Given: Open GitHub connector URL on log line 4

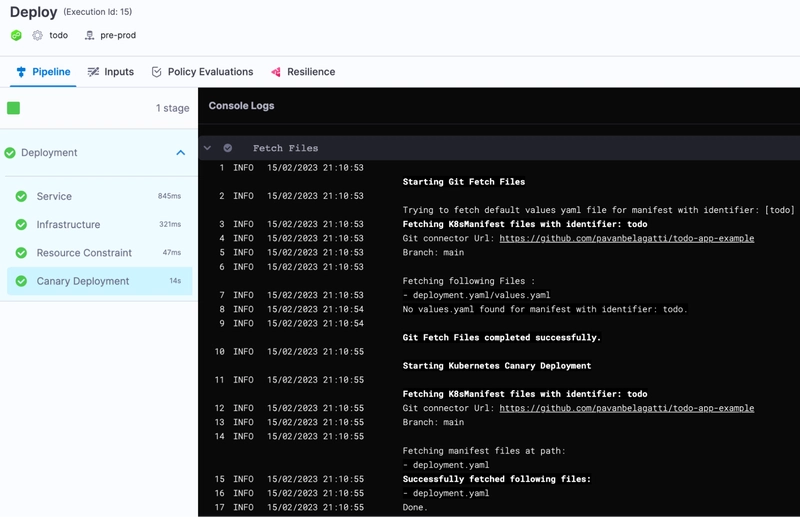Looking at the screenshot, I should [x=627, y=238].
